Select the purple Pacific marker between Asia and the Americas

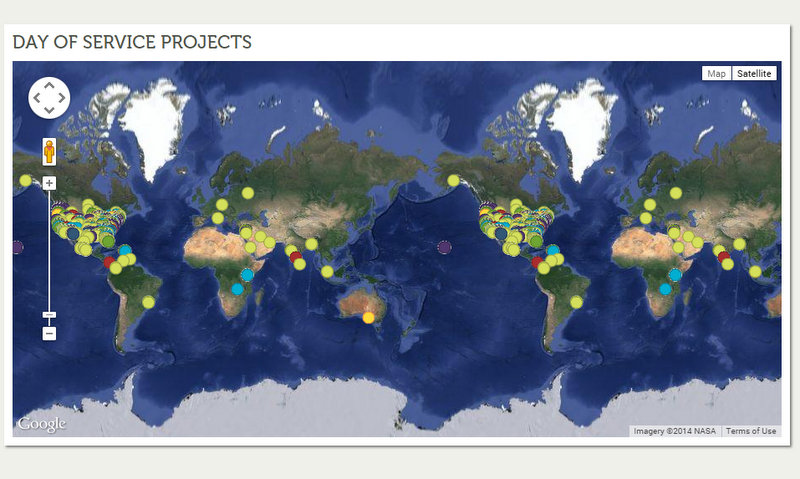click(x=444, y=247)
